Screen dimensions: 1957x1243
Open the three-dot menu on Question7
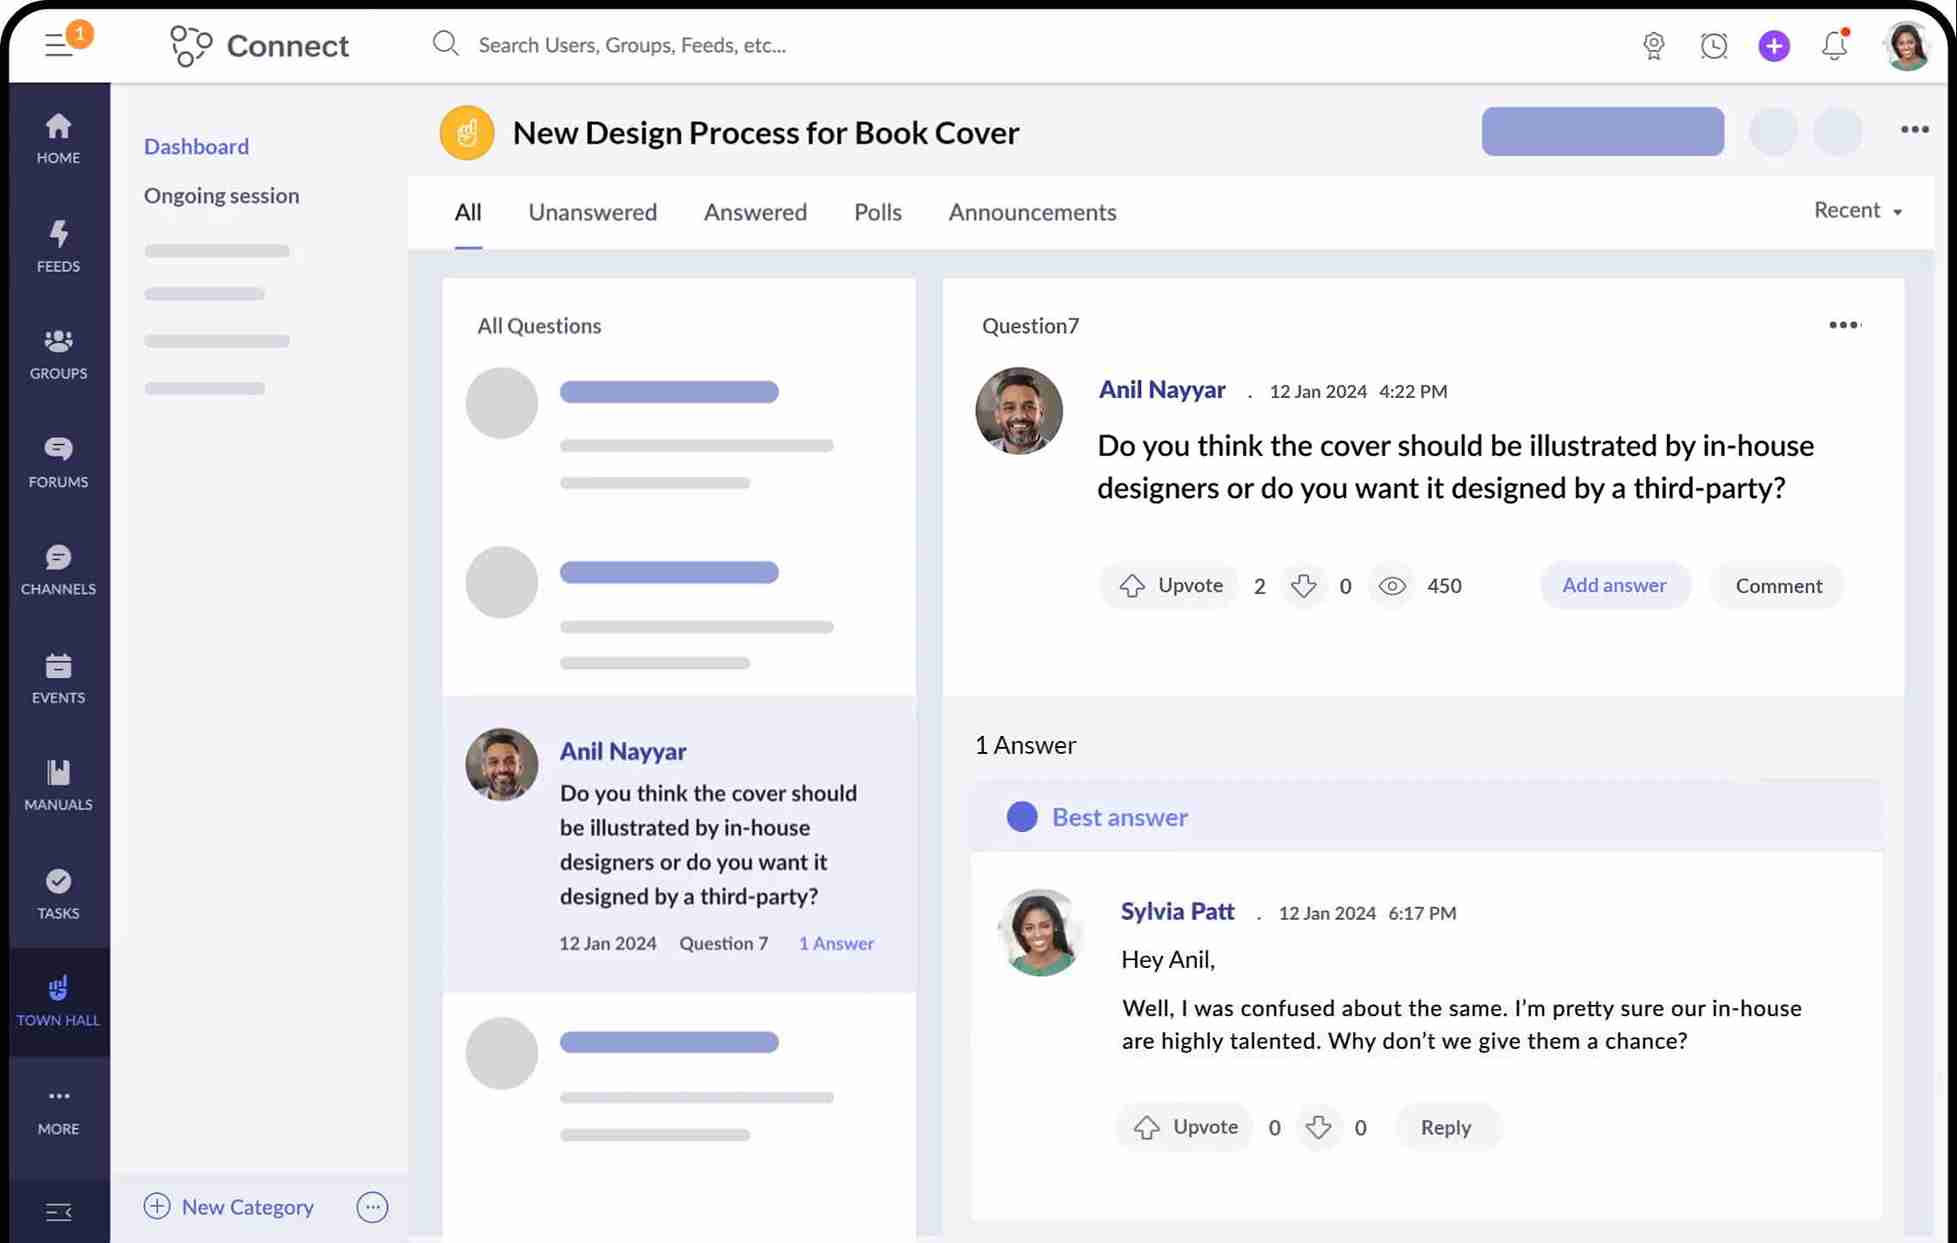[1843, 325]
